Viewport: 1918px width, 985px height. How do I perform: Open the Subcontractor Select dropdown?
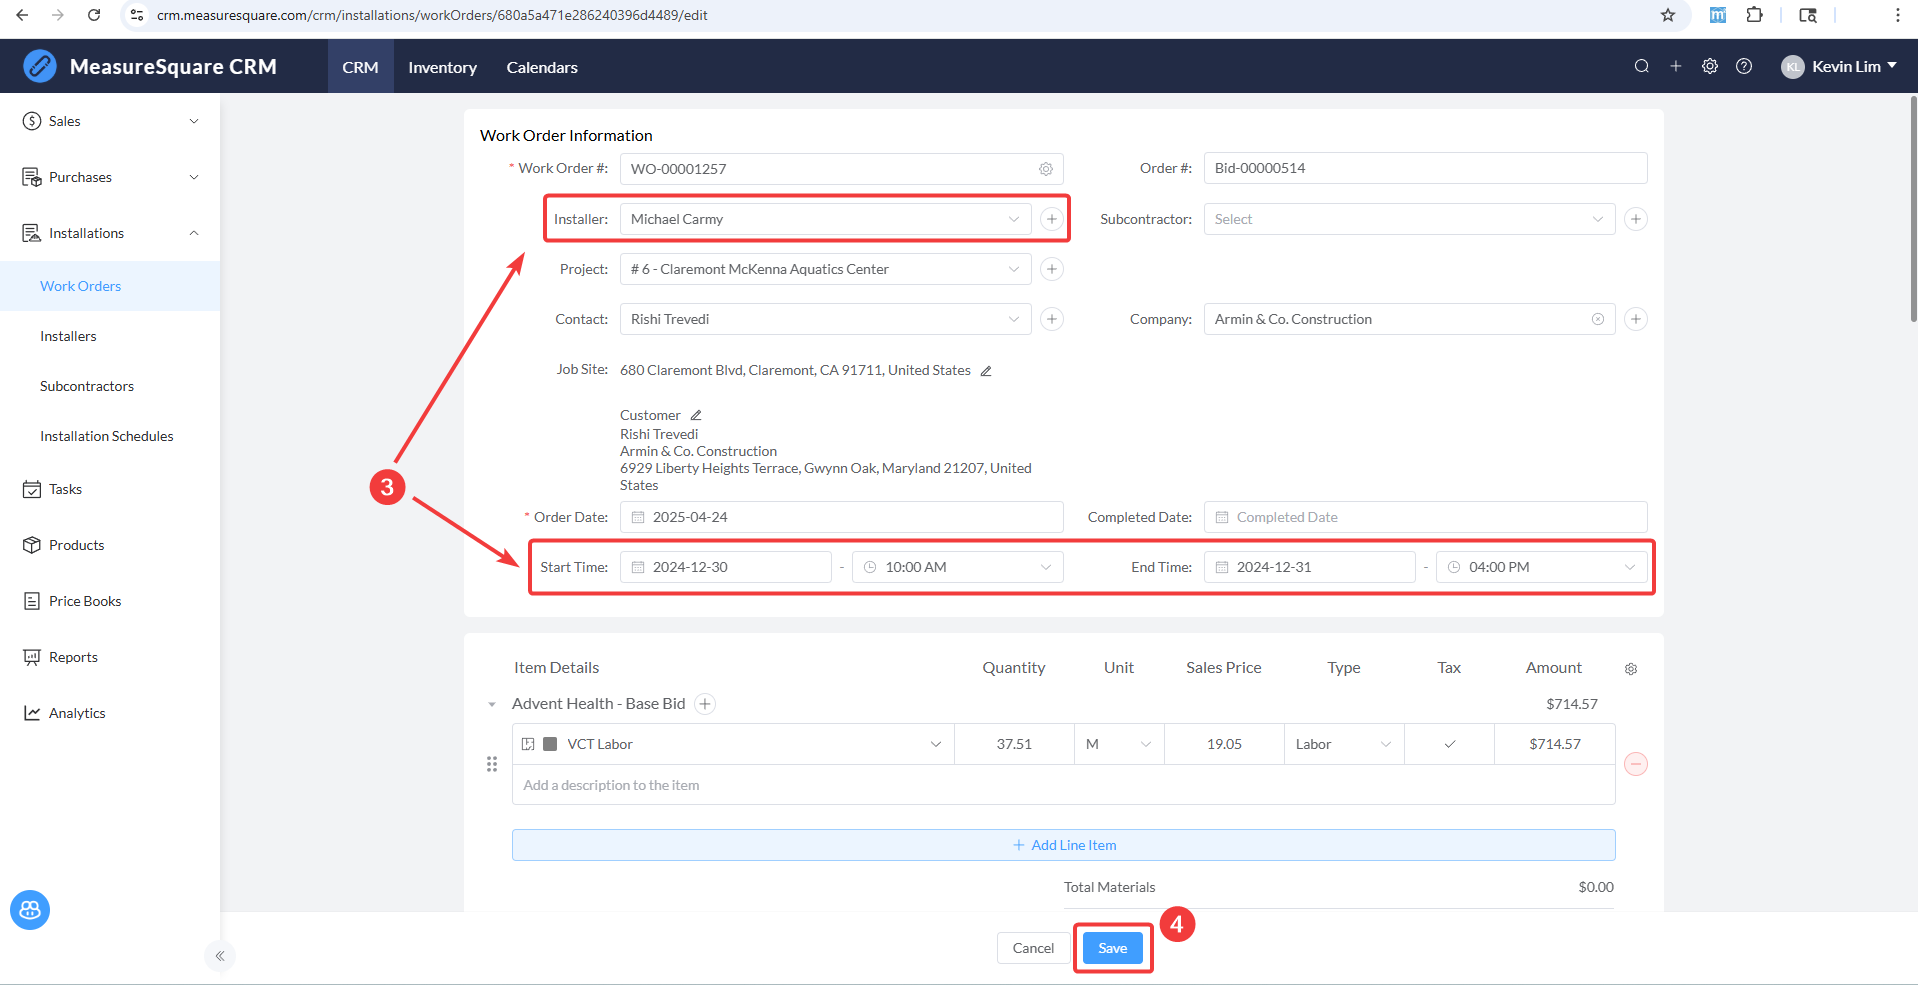[1410, 219]
